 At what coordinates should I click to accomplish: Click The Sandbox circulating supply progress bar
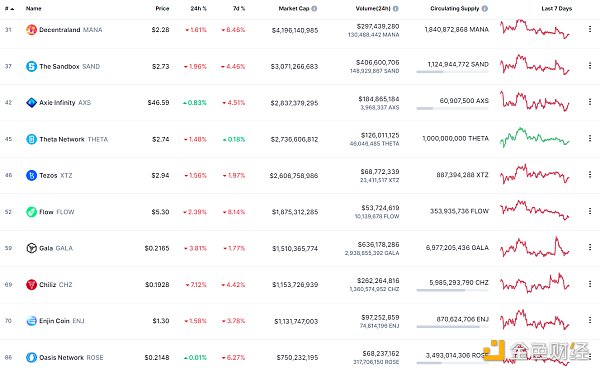pyautogui.click(x=452, y=72)
